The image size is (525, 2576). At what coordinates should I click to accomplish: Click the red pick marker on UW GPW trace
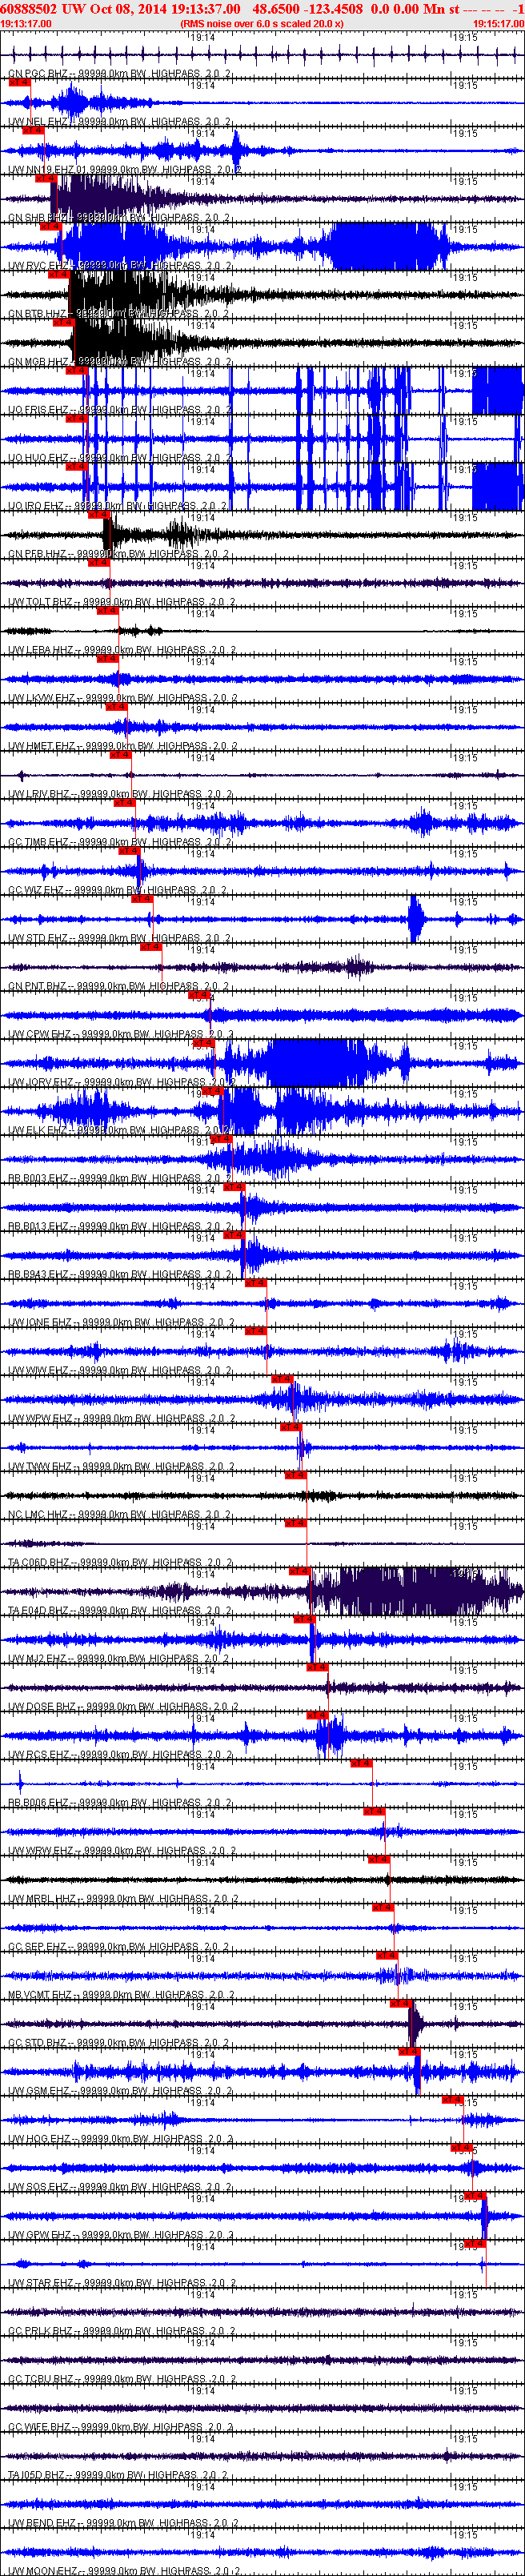coord(475,2243)
